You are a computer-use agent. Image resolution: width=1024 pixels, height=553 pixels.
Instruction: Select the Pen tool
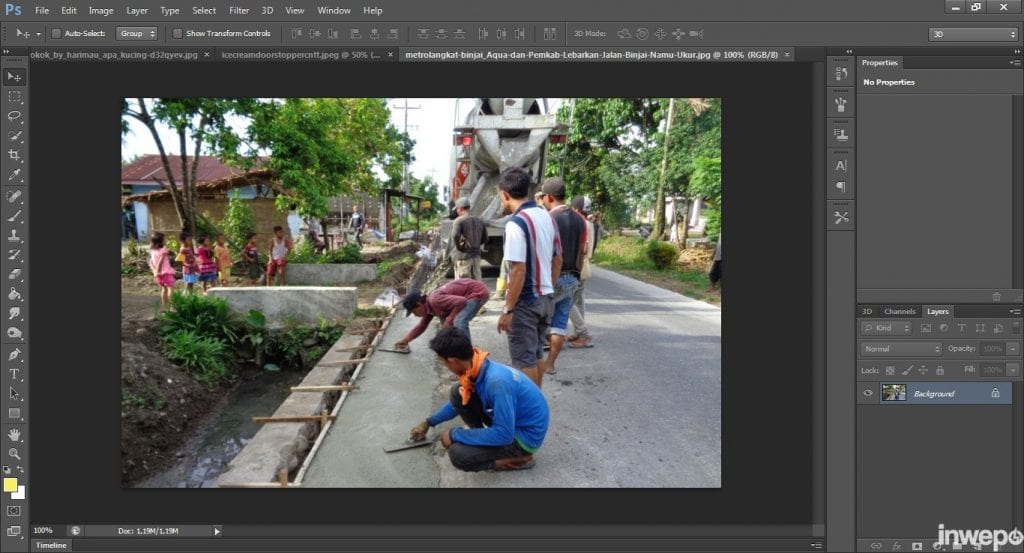click(x=14, y=354)
